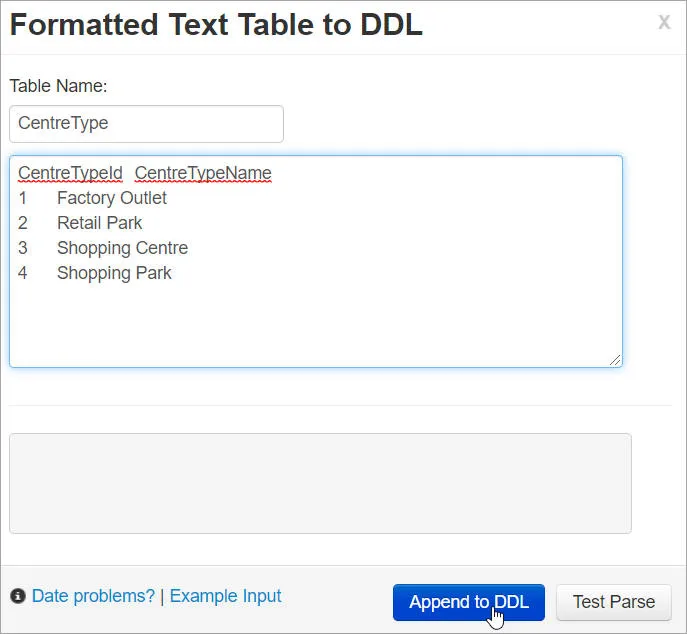Open the Example Input link

tap(225, 596)
